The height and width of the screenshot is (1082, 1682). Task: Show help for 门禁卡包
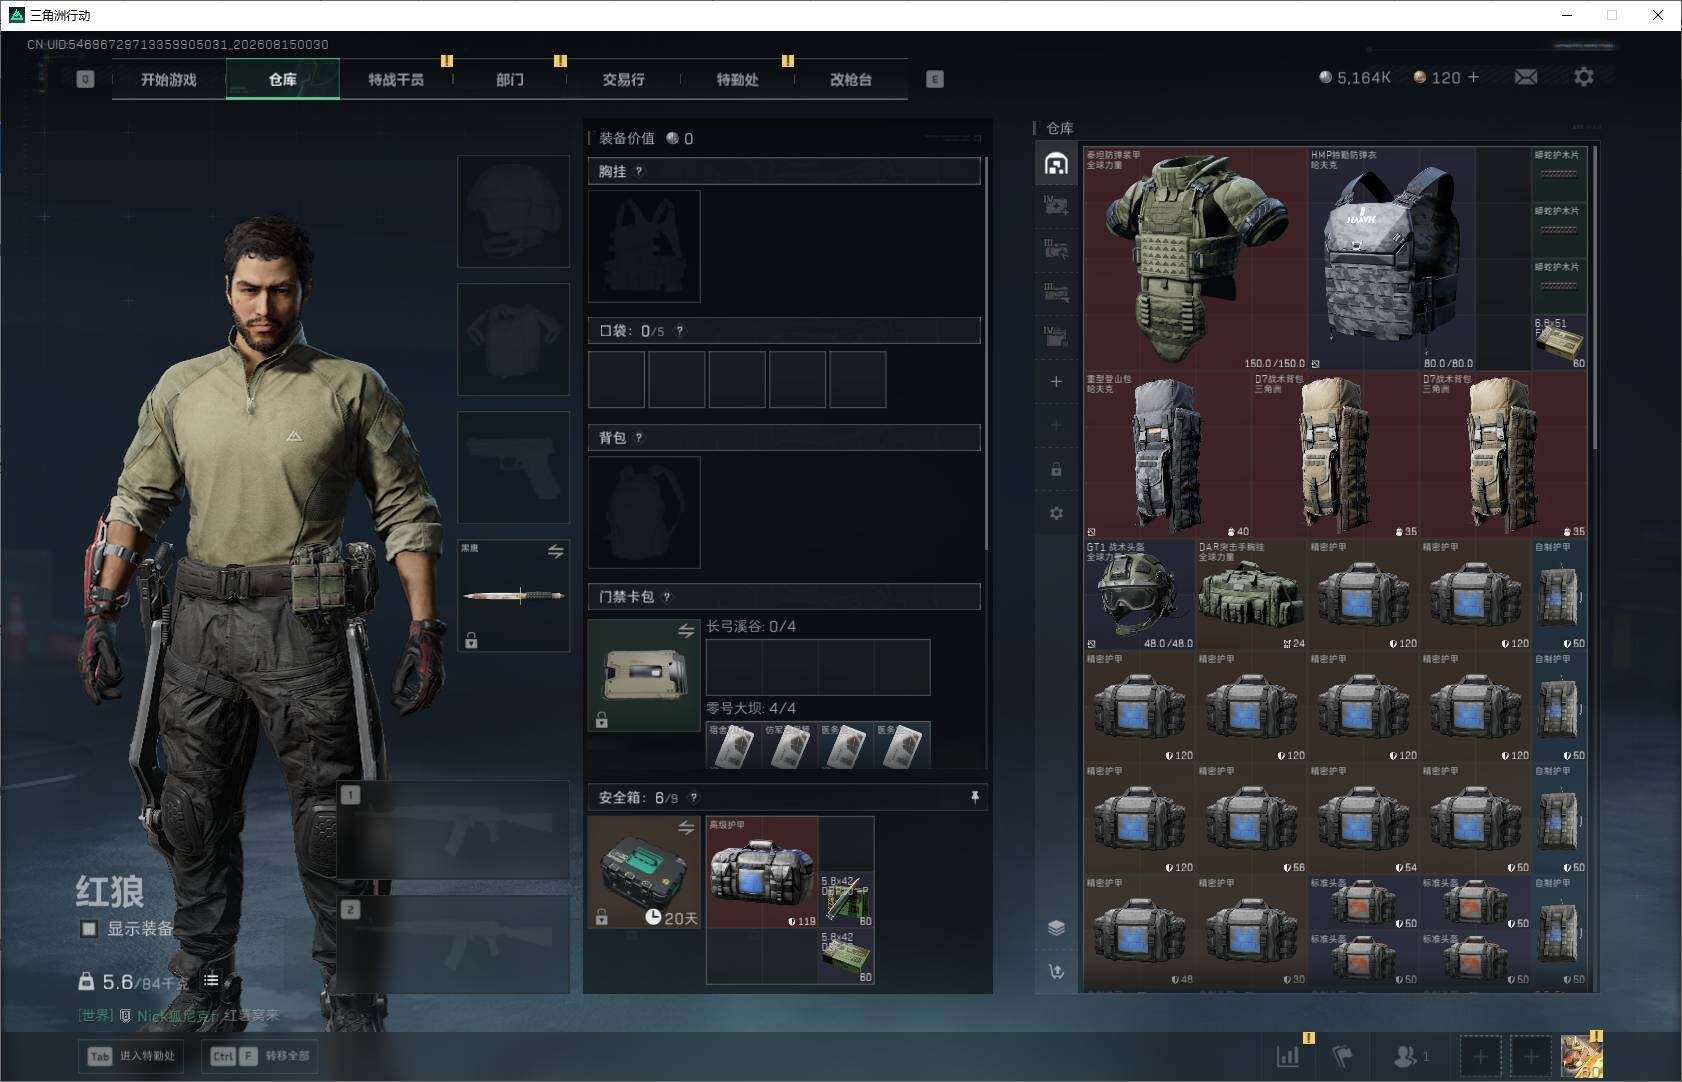tap(667, 597)
